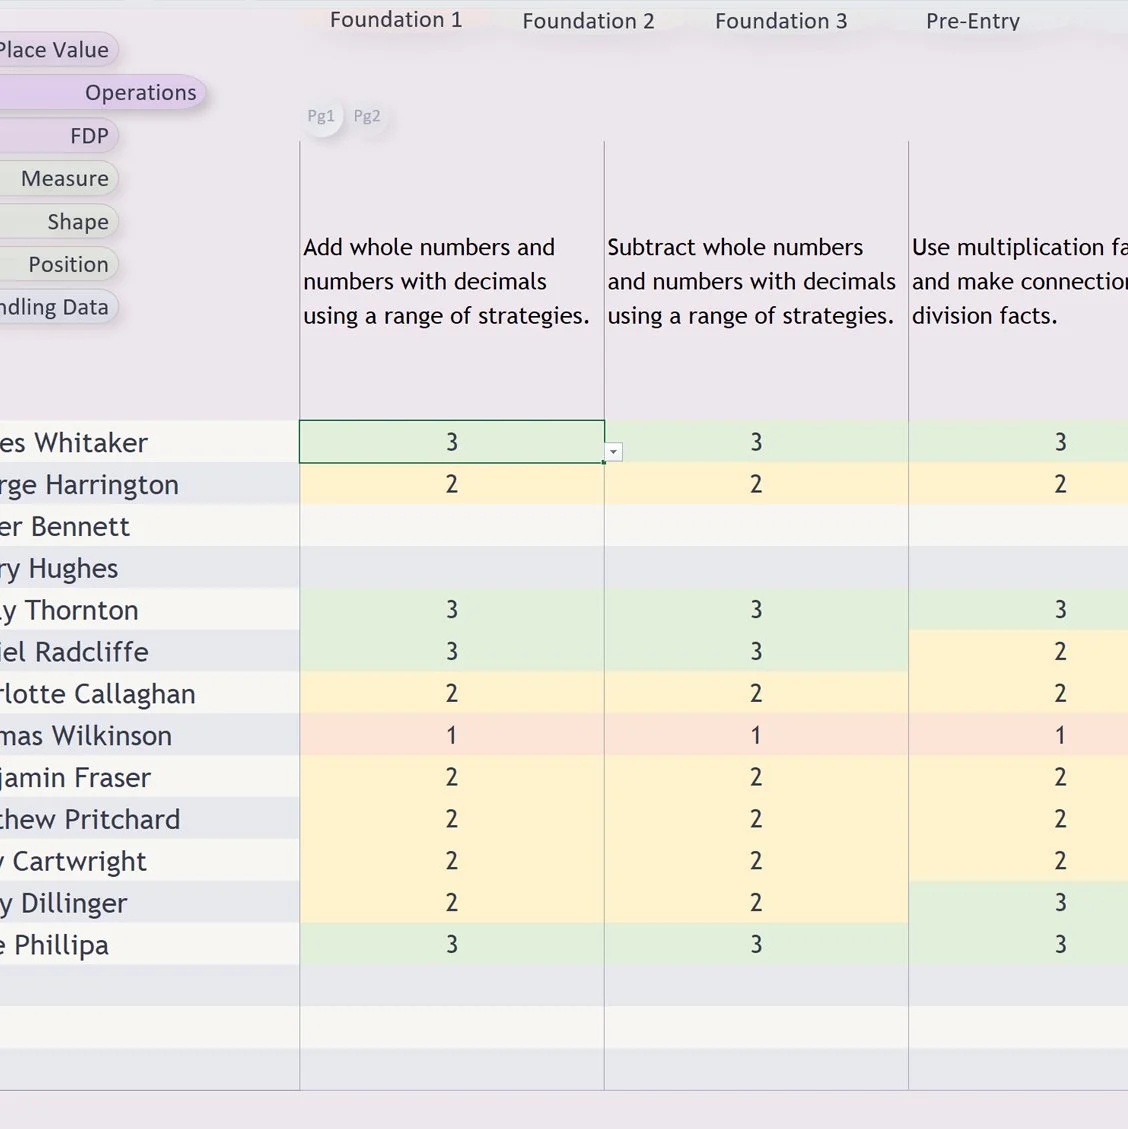Select the Shape strand button
Viewport: 1128px width, 1129px height.
(58, 222)
